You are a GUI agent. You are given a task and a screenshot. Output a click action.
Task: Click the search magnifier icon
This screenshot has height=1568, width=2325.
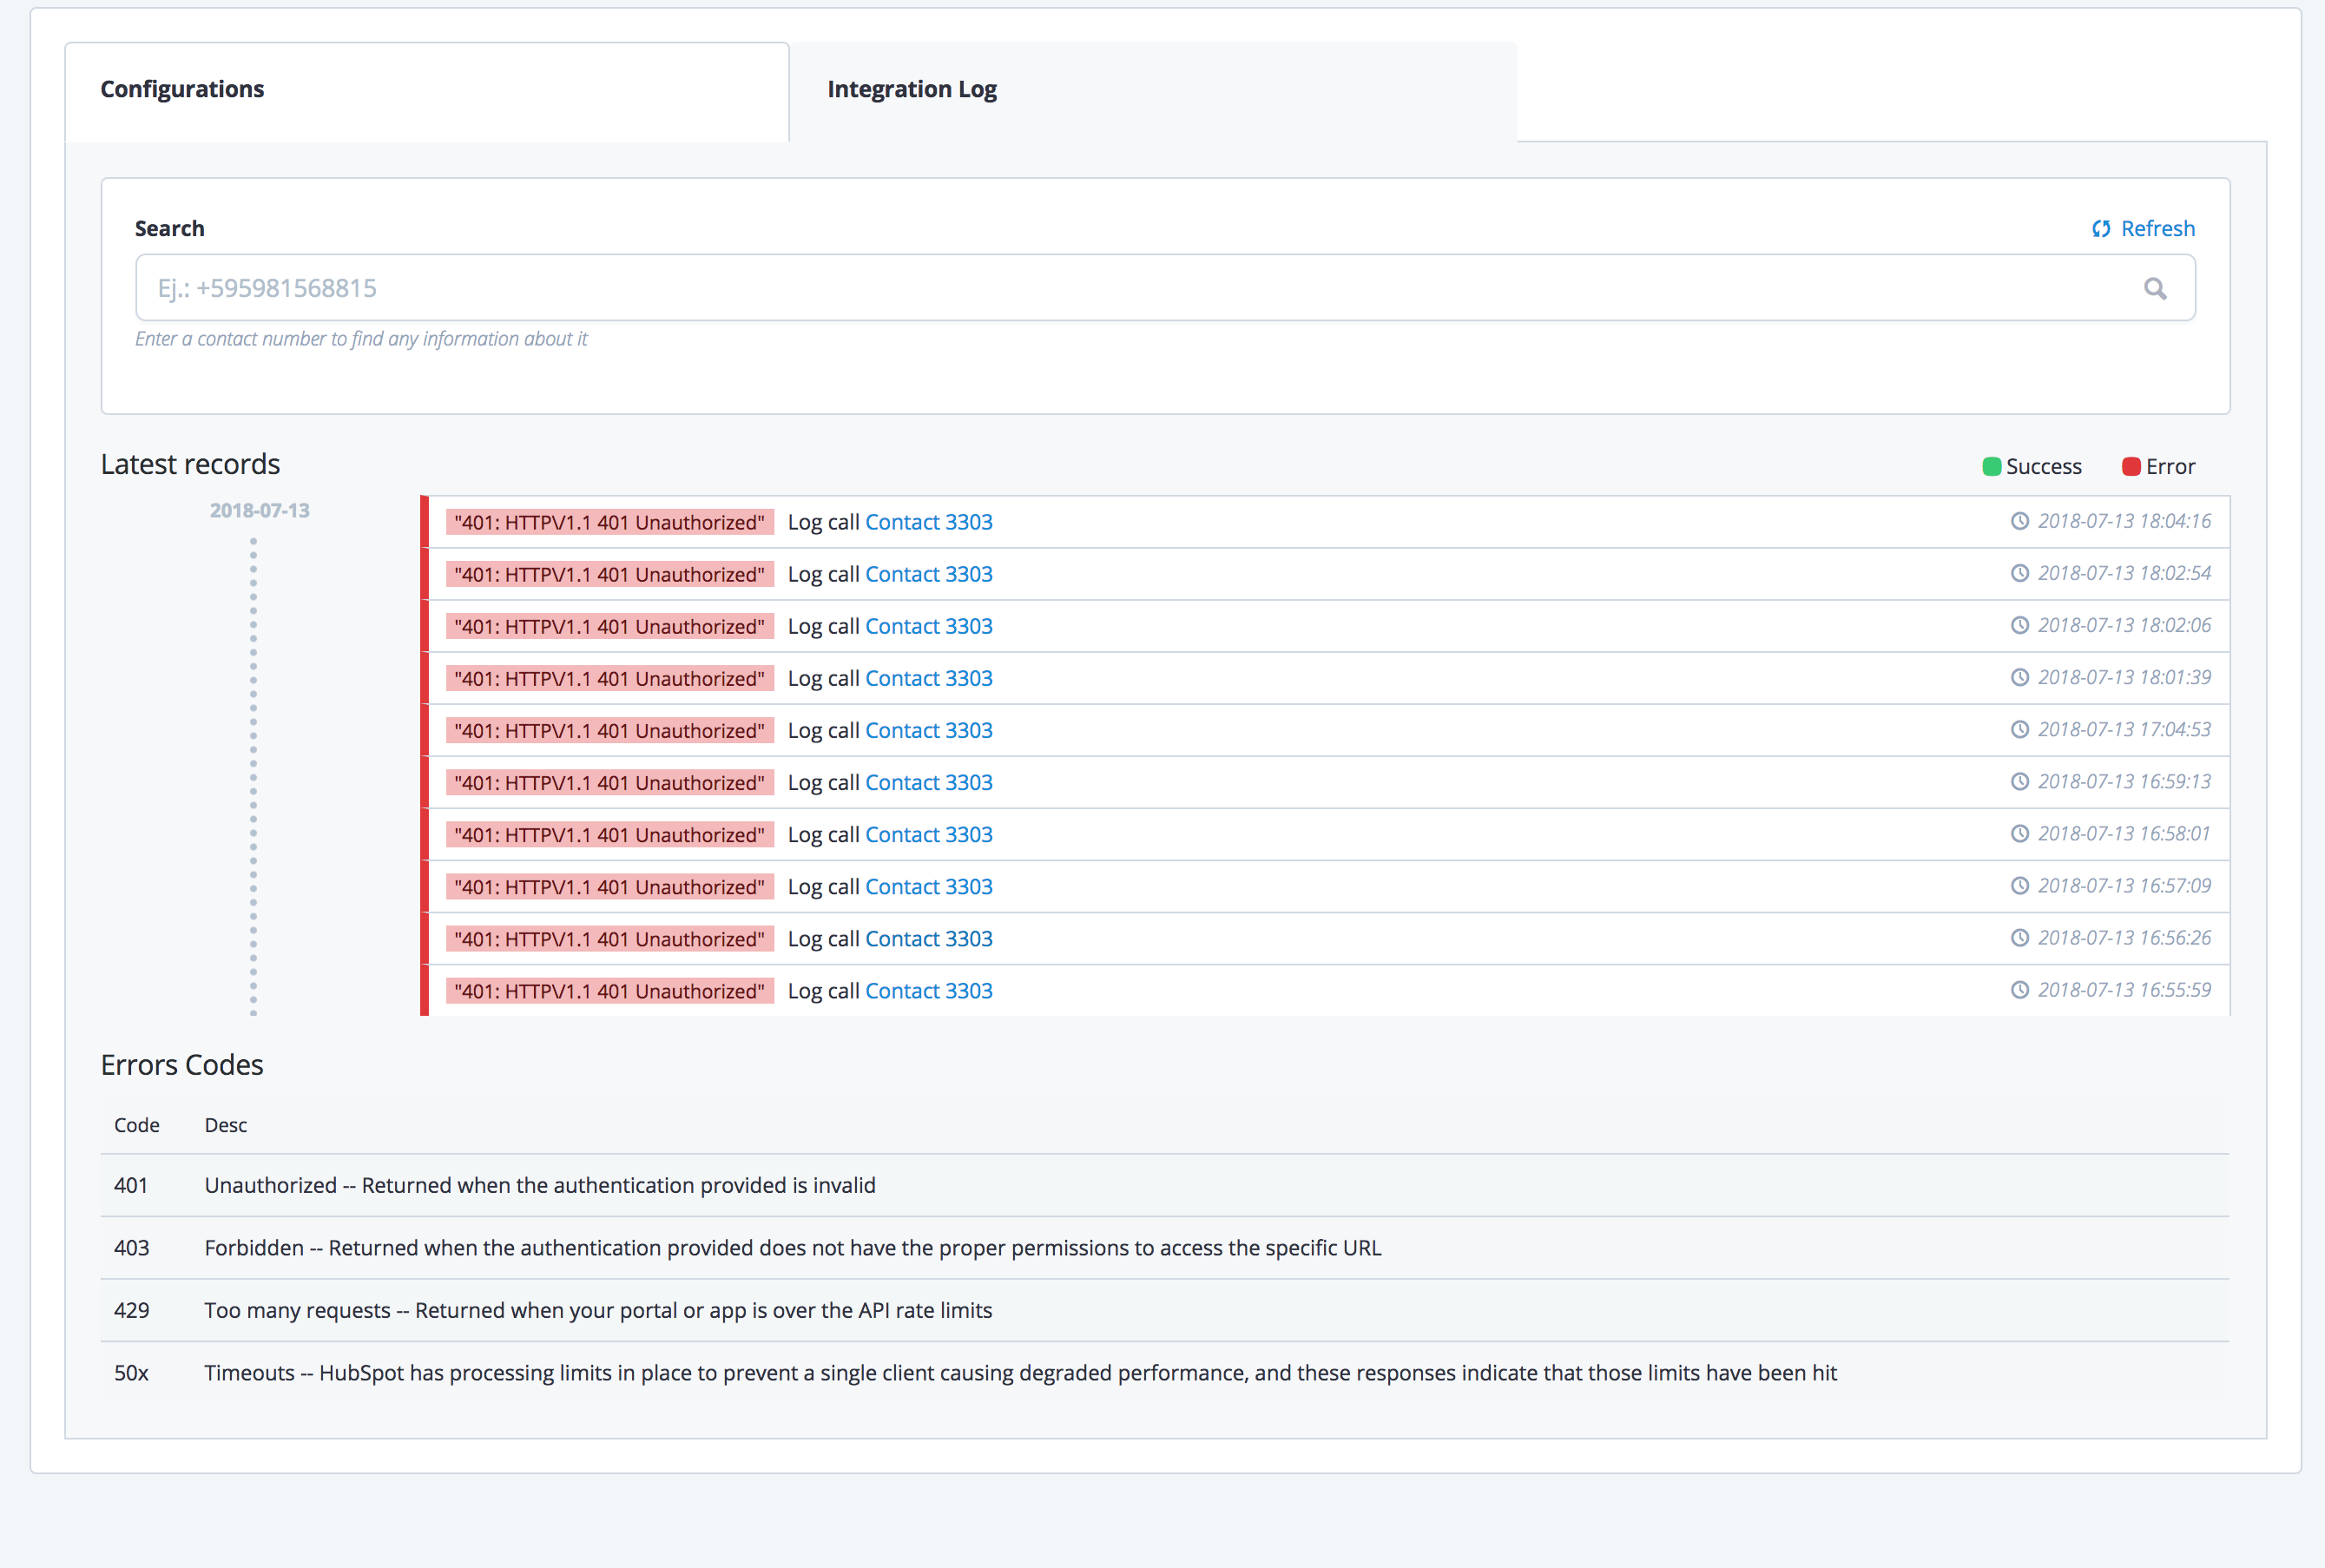click(x=2155, y=289)
